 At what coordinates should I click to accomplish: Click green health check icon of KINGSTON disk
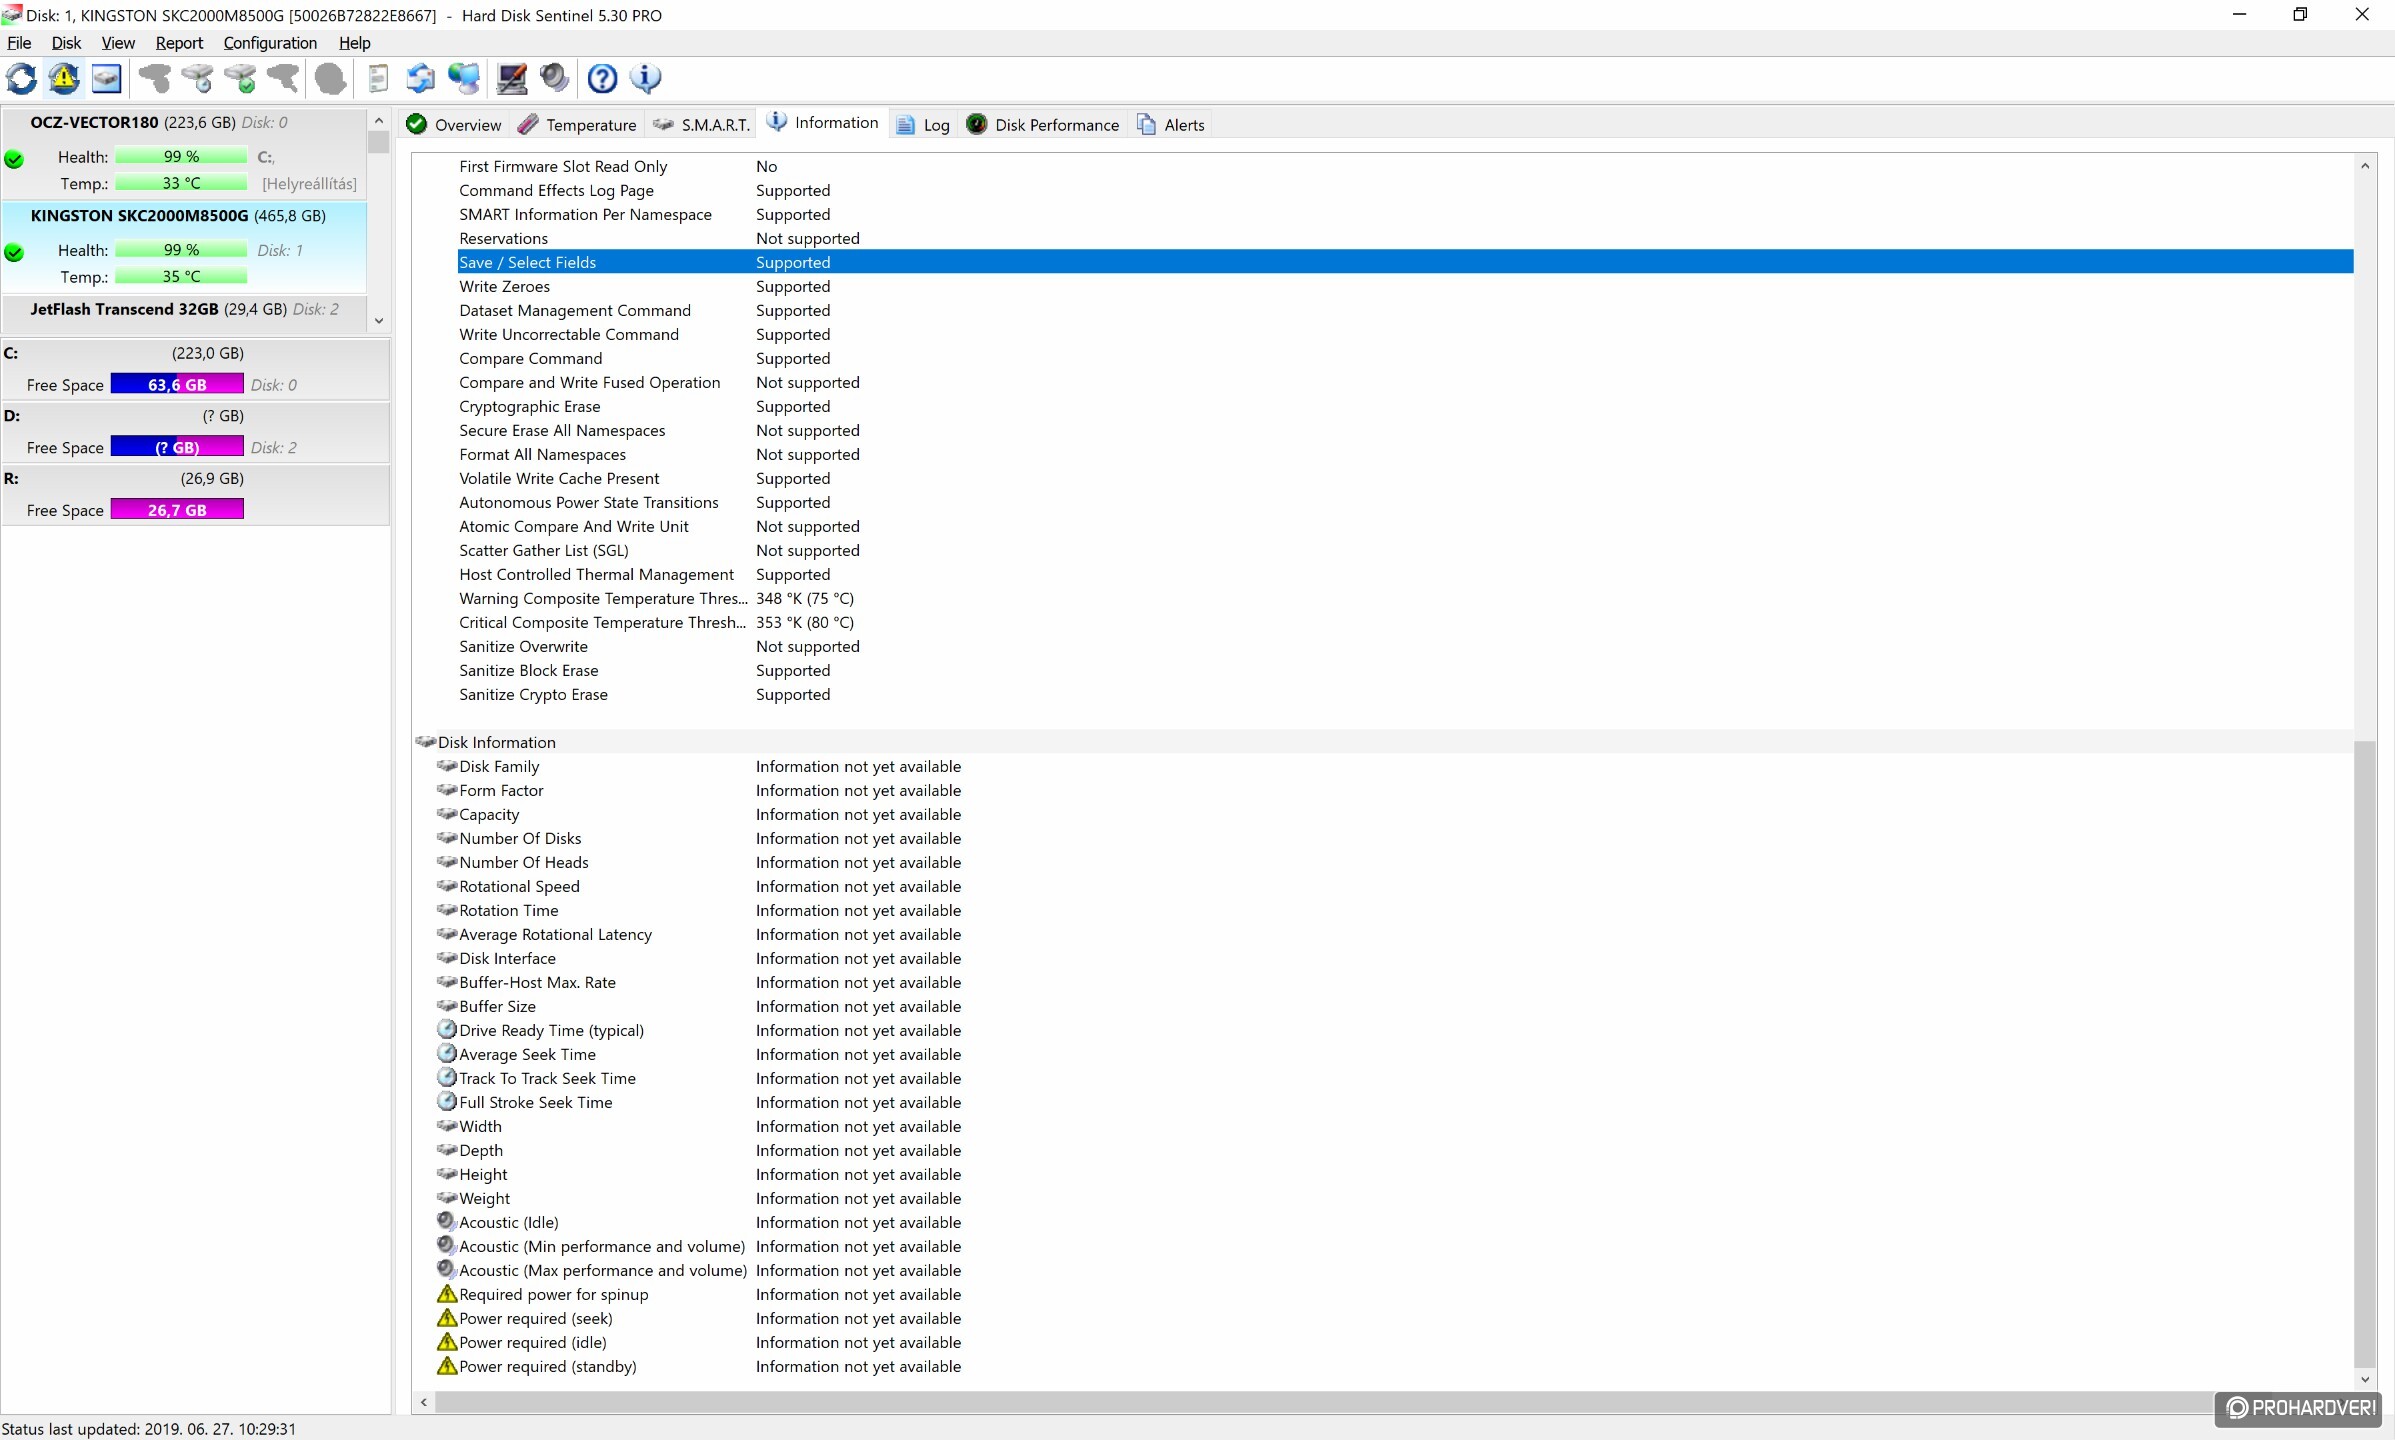[x=14, y=252]
